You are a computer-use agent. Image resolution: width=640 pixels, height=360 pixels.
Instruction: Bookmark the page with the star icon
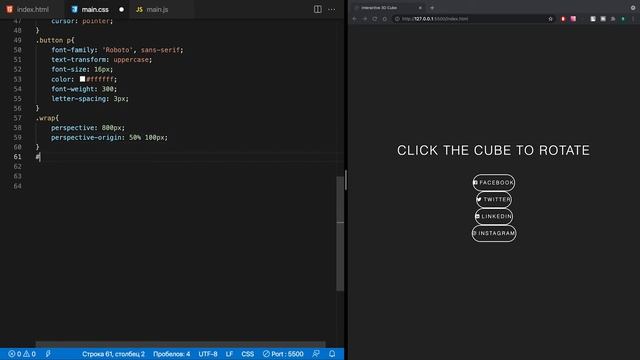[x=550, y=19]
